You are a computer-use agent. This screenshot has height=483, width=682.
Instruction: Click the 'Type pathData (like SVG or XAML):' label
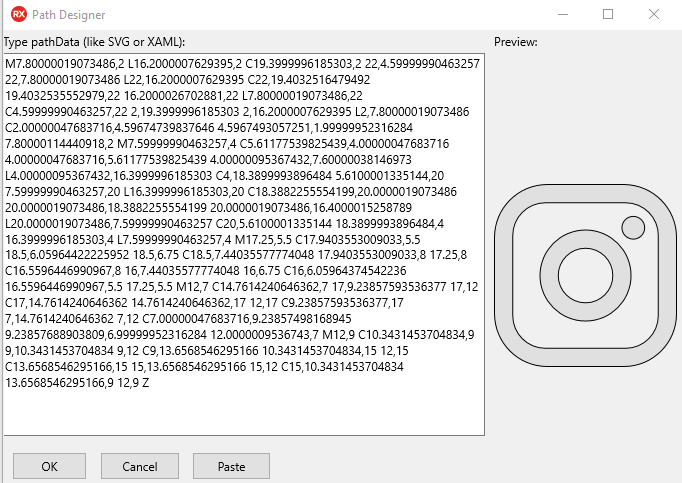point(95,42)
